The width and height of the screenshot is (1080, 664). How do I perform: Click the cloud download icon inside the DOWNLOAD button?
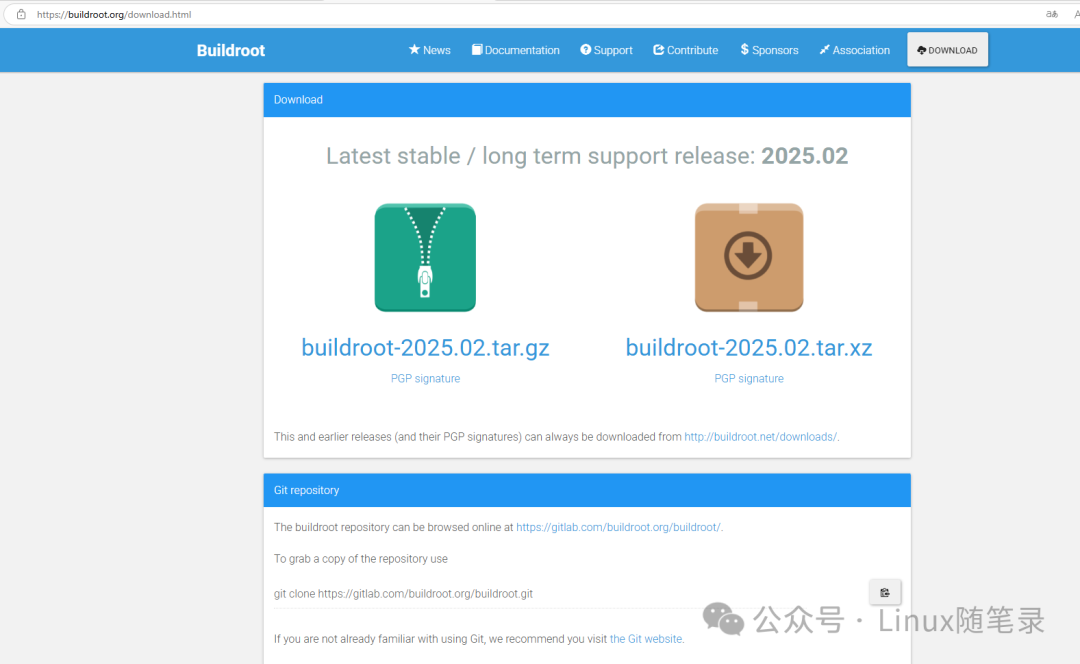click(x=923, y=49)
